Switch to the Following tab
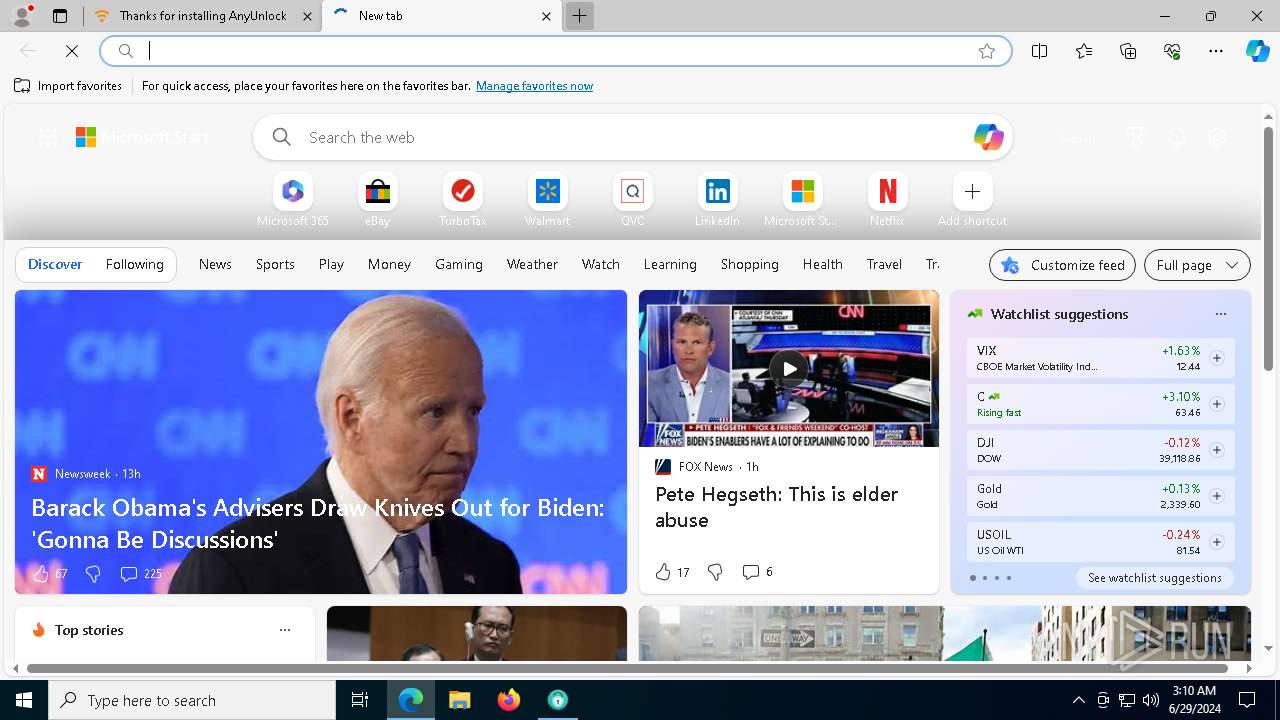Image resolution: width=1280 pixels, height=720 pixels. coord(134,264)
